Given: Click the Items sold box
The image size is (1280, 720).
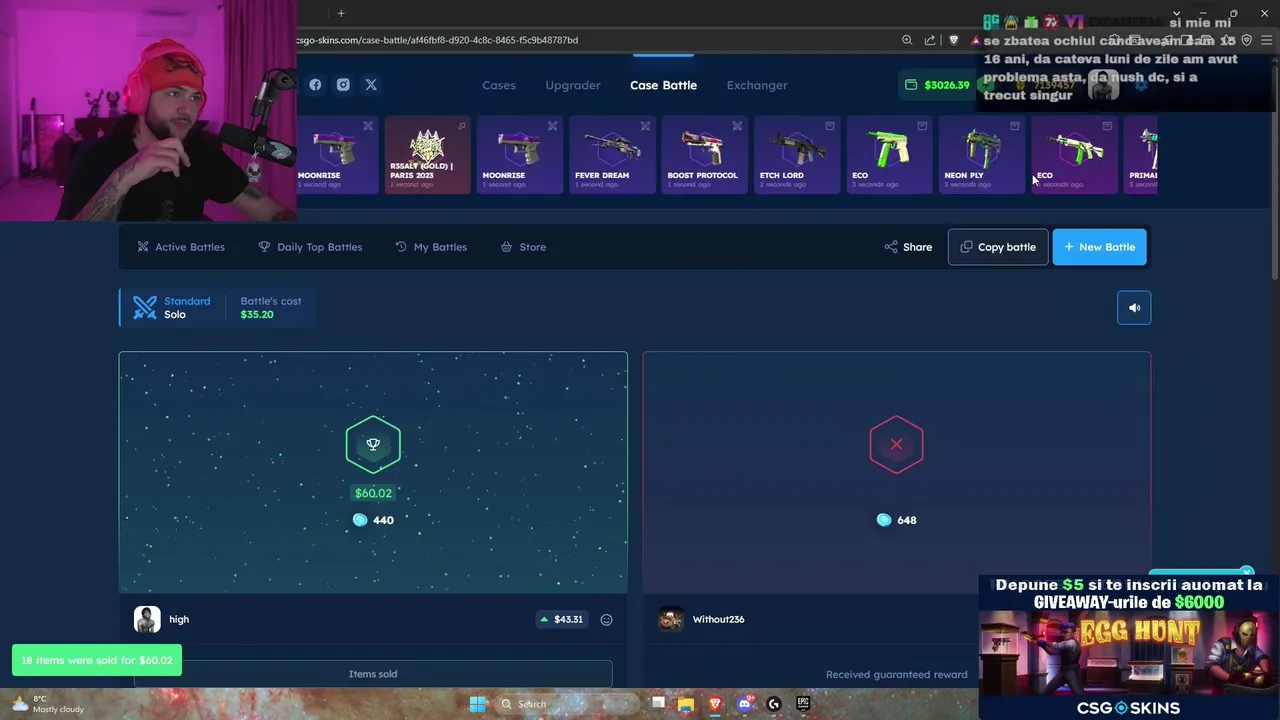Looking at the screenshot, I should pos(373,674).
